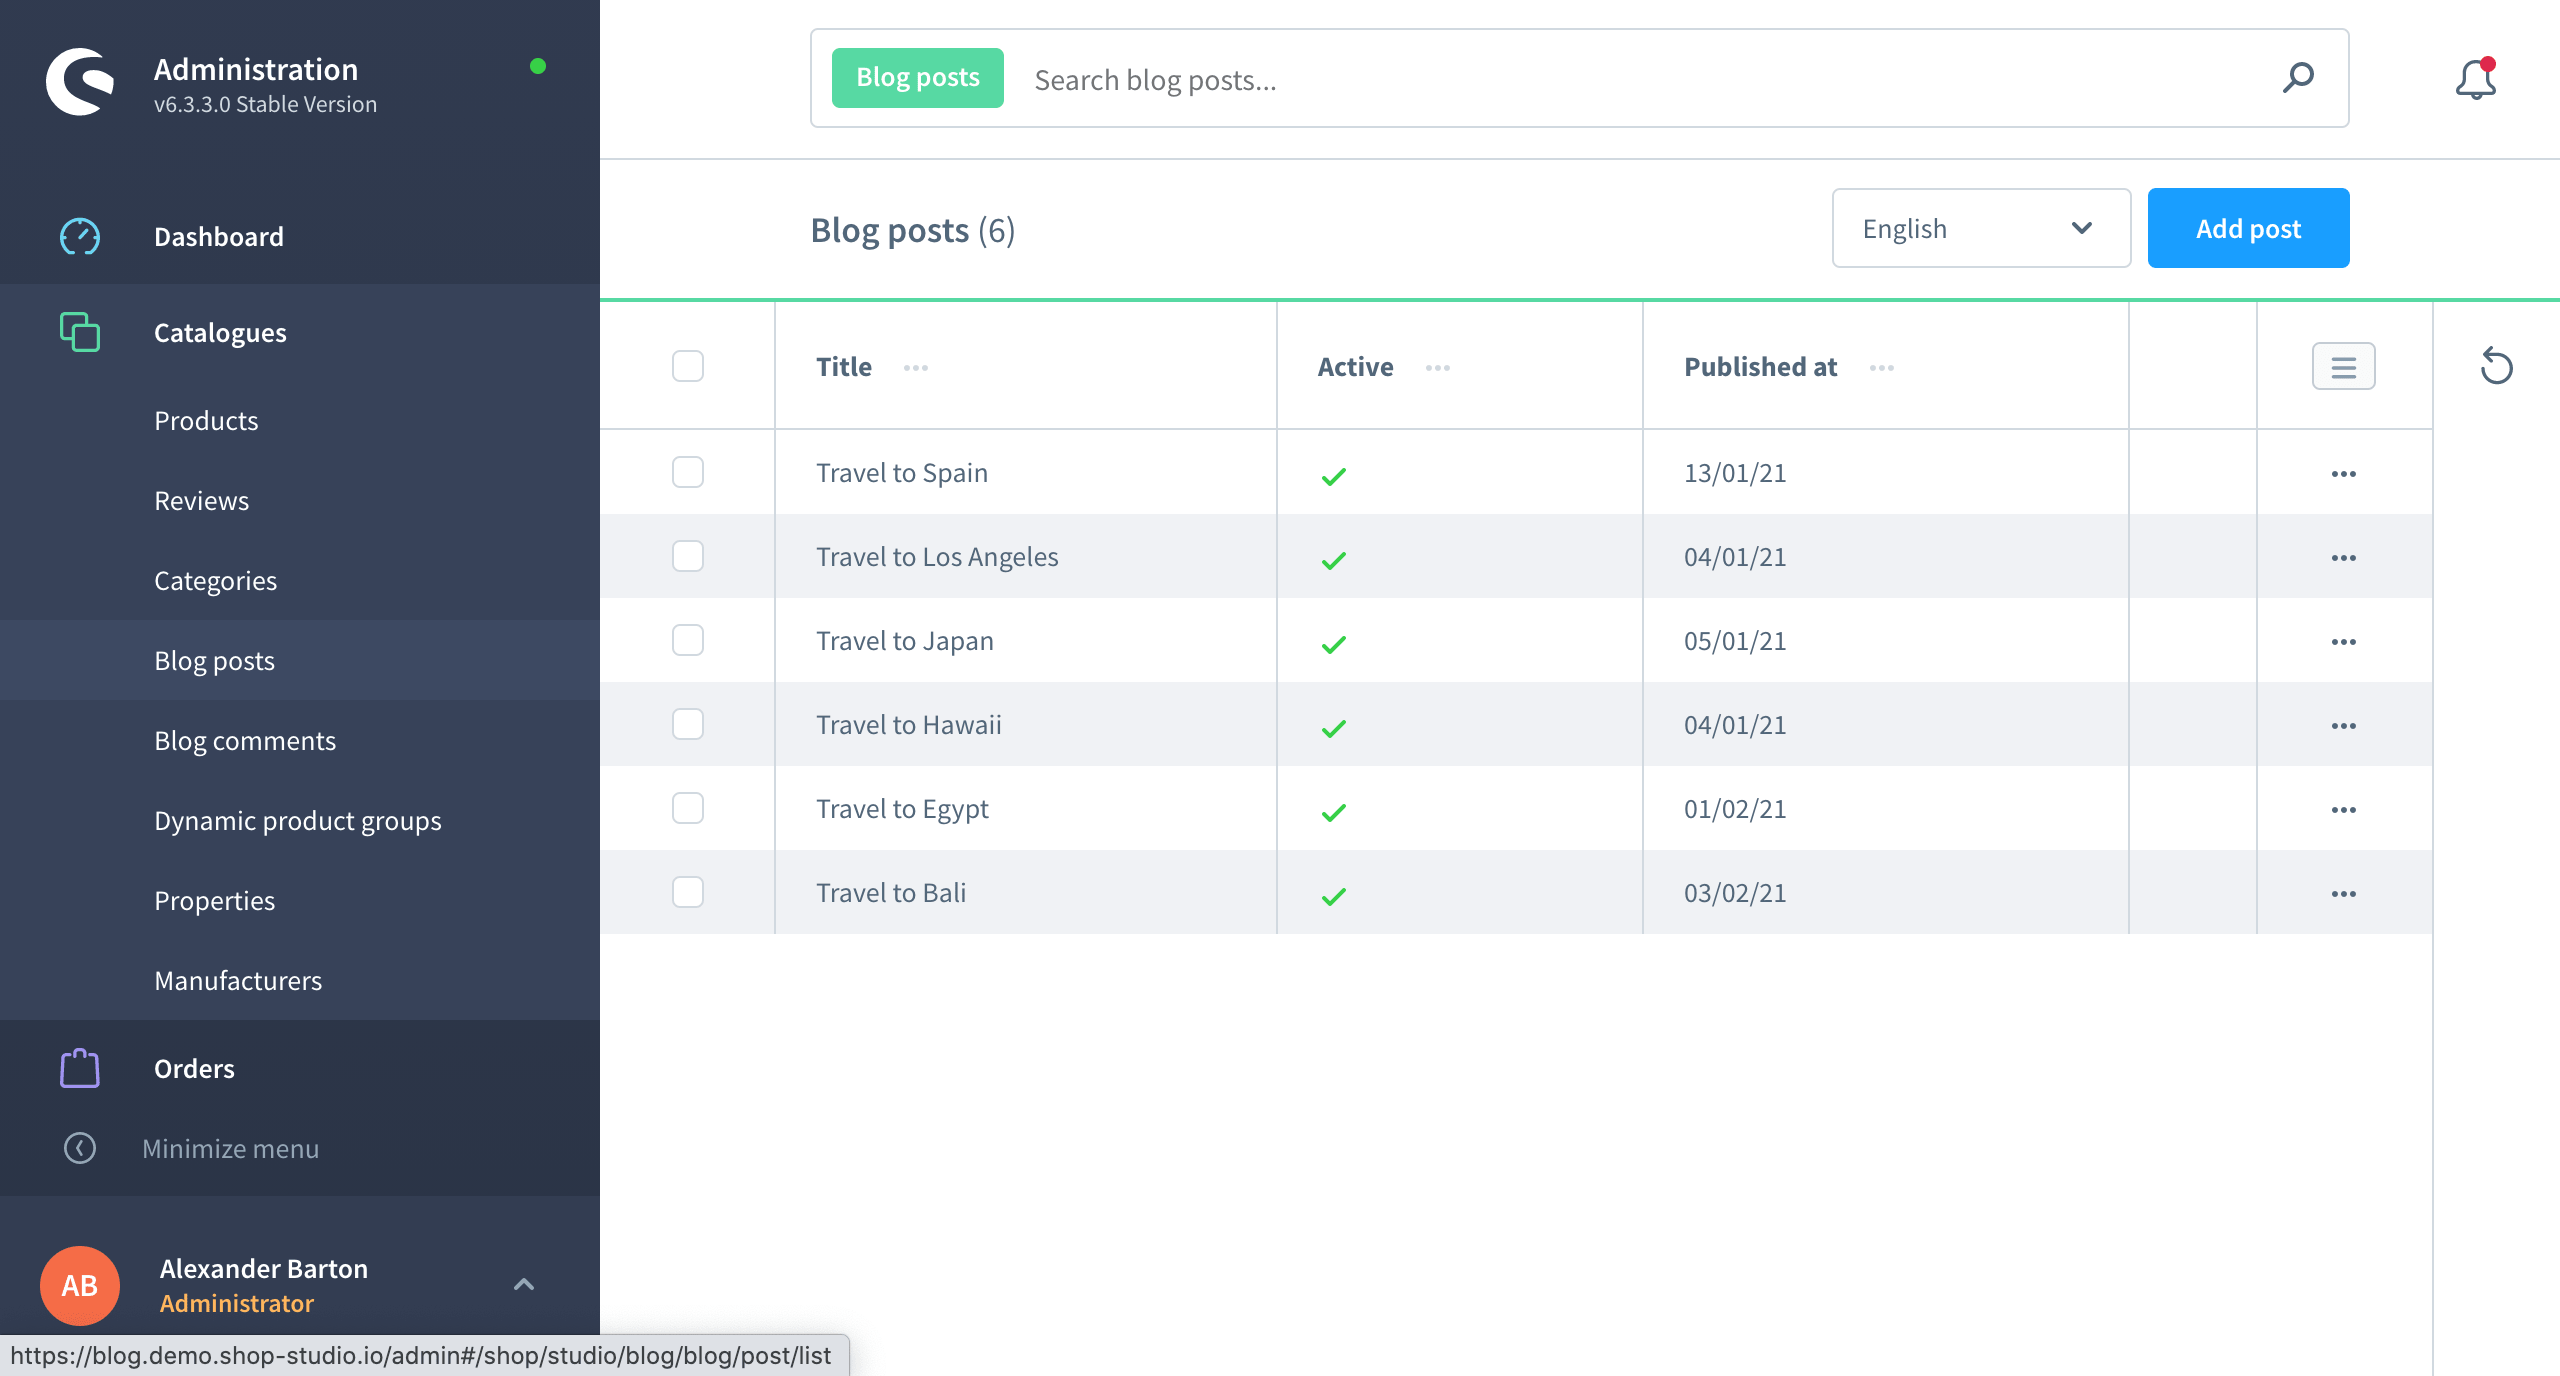Go to Products in Catalogues menu
This screenshot has width=2560, height=1376.
tap(206, 421)
